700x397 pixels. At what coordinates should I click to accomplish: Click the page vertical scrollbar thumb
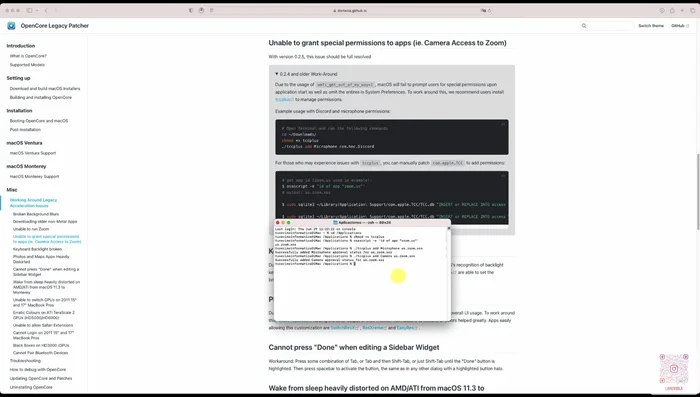tap(697, 192)
